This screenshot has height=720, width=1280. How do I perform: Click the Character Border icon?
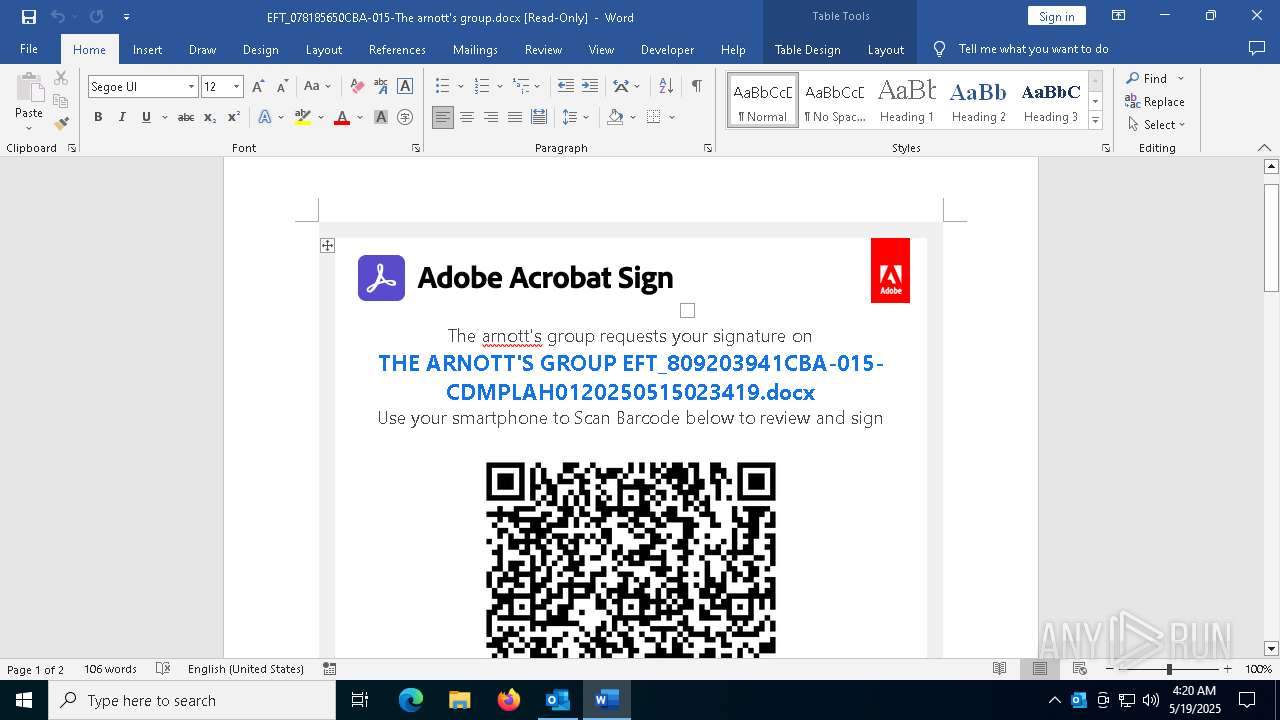pos(405,87)
